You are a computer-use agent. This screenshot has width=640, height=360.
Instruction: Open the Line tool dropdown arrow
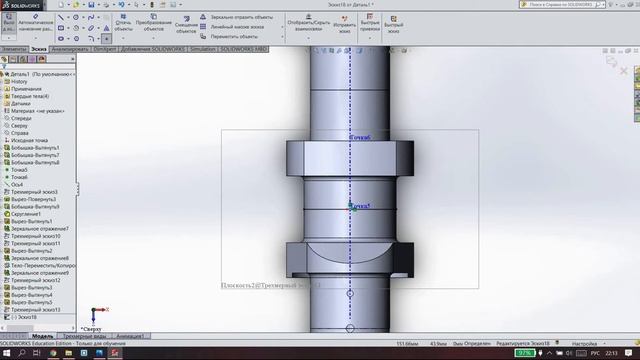pyautogui.click(x=68, y=18)
